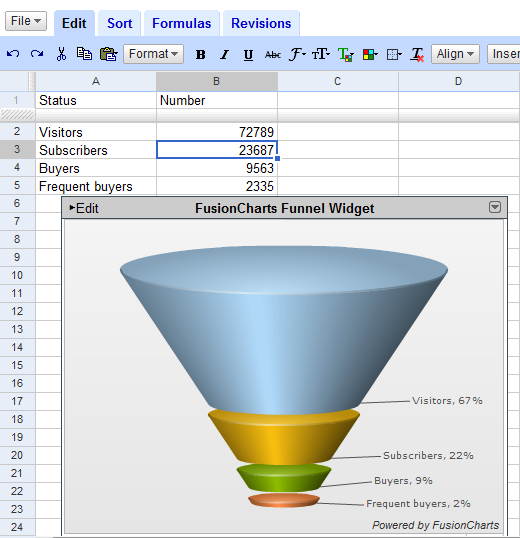The image size is (520, 538).
Task: Open the Insert dropdown
Action: point(504,54)
